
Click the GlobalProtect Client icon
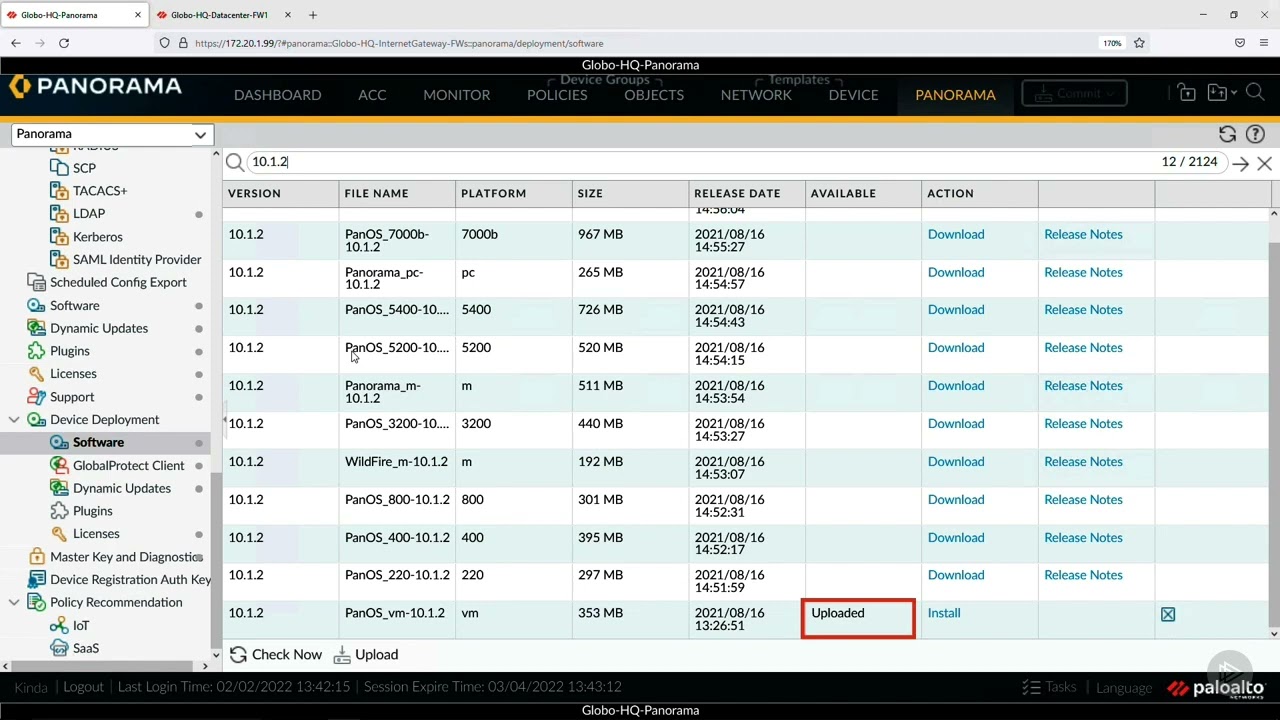tap(59, 465)
